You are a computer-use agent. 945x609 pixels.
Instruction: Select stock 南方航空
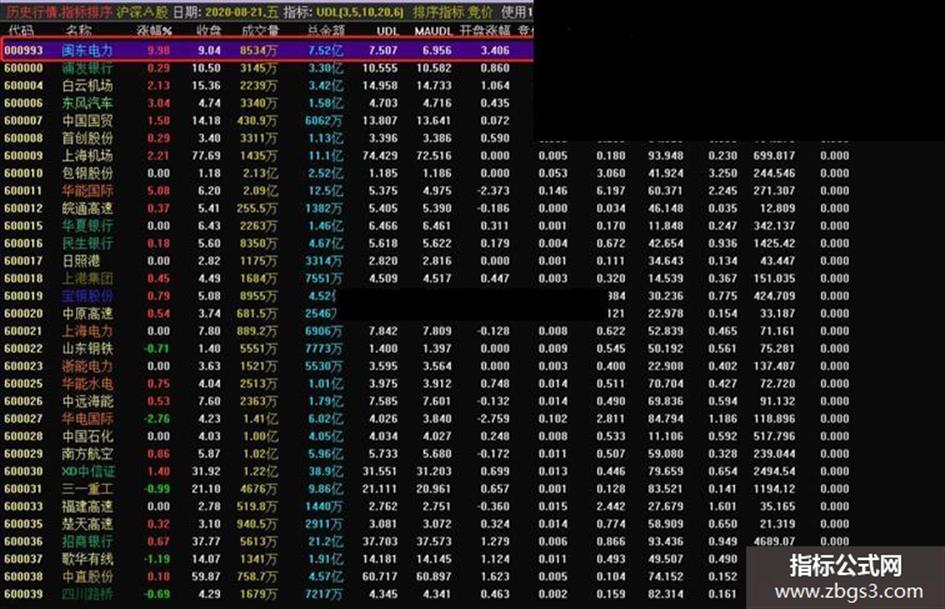click(x=87, y=453)
